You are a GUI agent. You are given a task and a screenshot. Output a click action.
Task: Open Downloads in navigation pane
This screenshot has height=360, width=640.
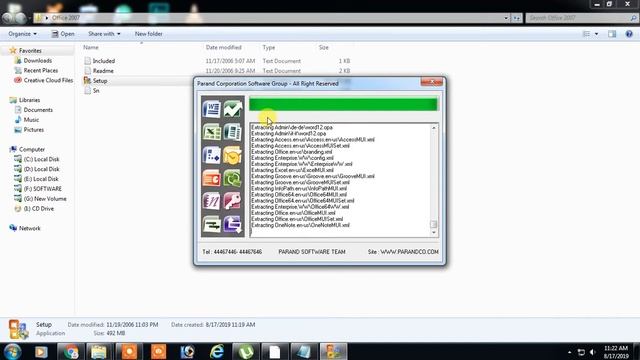pyautogui.click(x=33, y=60)
